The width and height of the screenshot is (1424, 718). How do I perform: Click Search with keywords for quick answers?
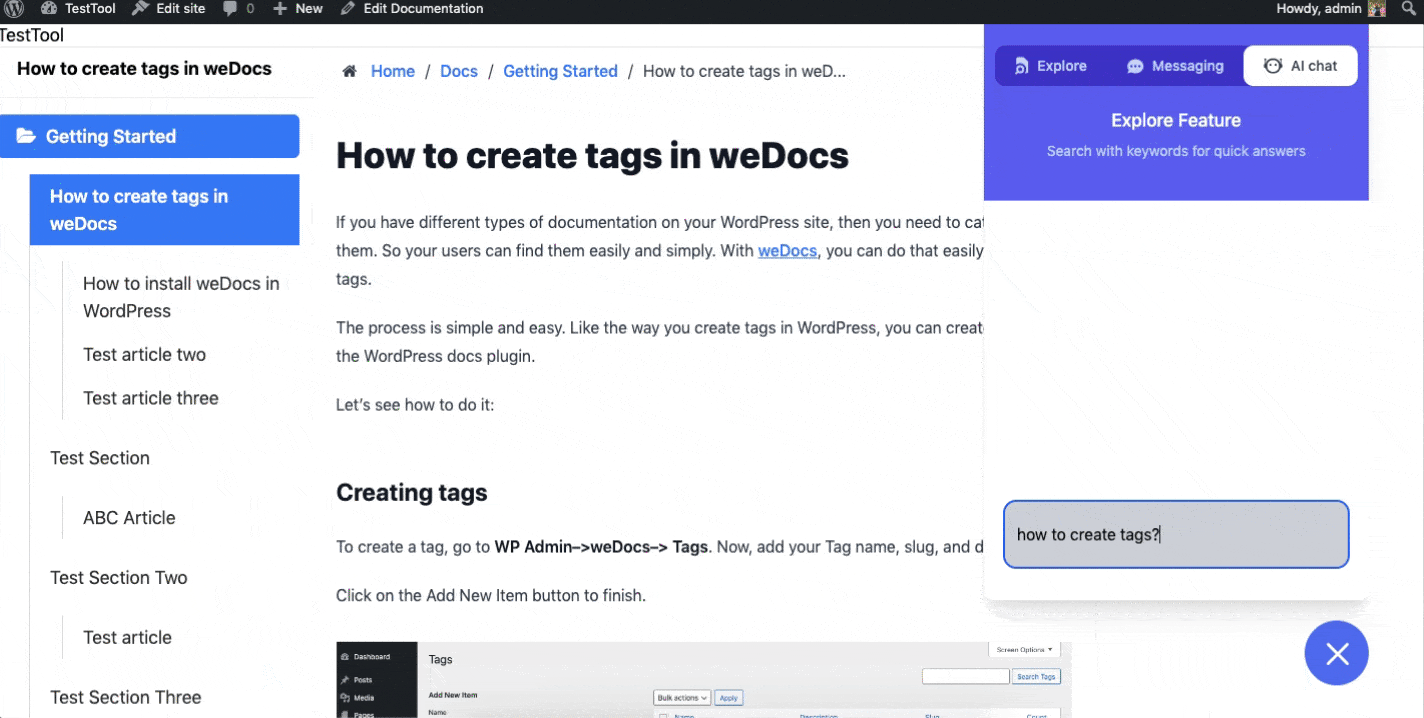[1176, 151]
